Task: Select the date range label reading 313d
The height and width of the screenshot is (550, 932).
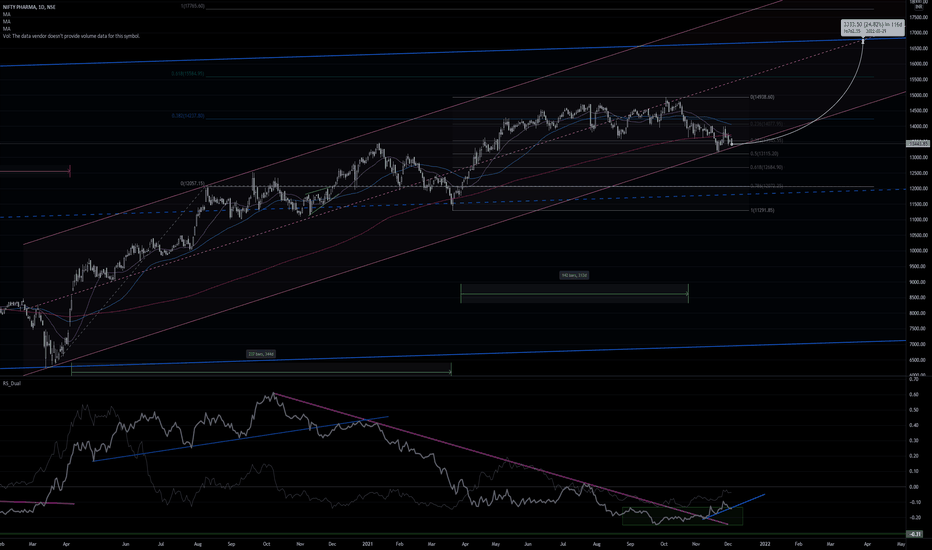Action: pos(574,275)
